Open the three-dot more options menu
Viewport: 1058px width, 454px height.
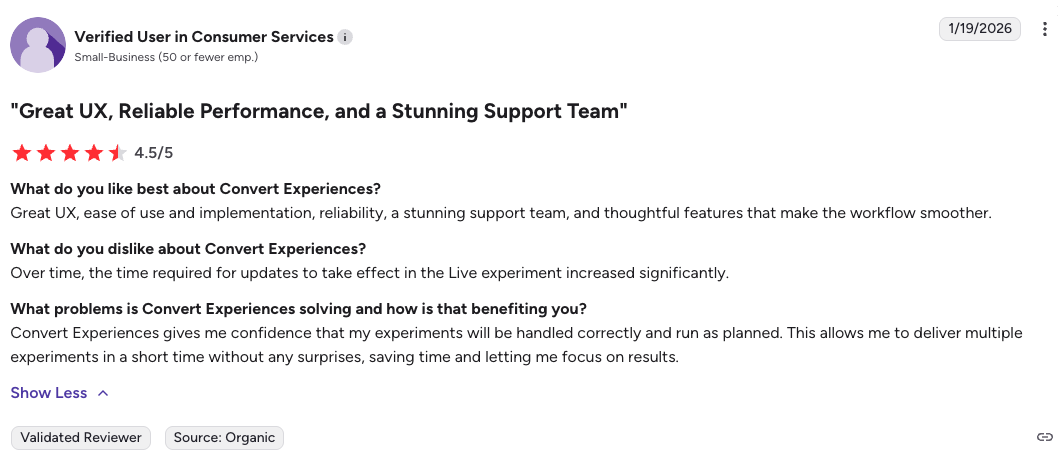[x=1045, y=29]
